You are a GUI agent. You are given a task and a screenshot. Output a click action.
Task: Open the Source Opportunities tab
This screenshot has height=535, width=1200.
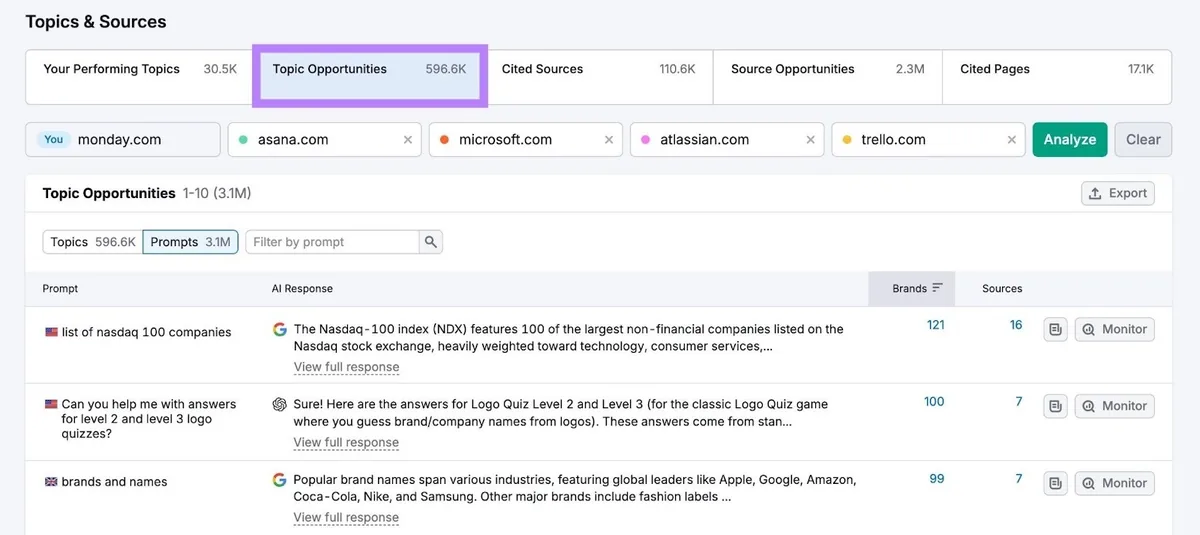827,76
